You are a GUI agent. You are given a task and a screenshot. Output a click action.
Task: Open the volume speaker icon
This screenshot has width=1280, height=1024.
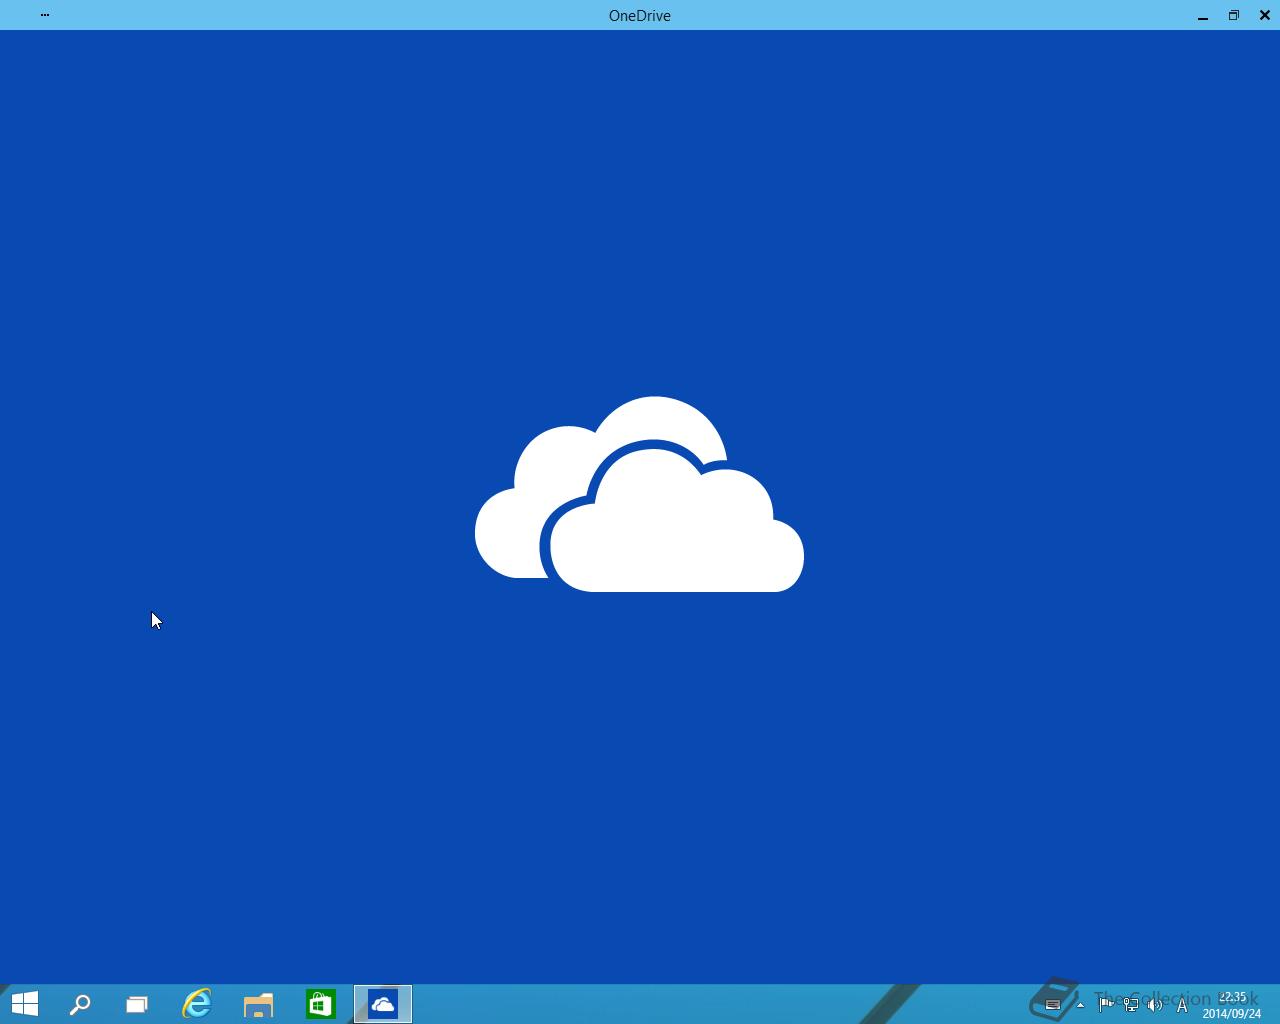1156,1005
